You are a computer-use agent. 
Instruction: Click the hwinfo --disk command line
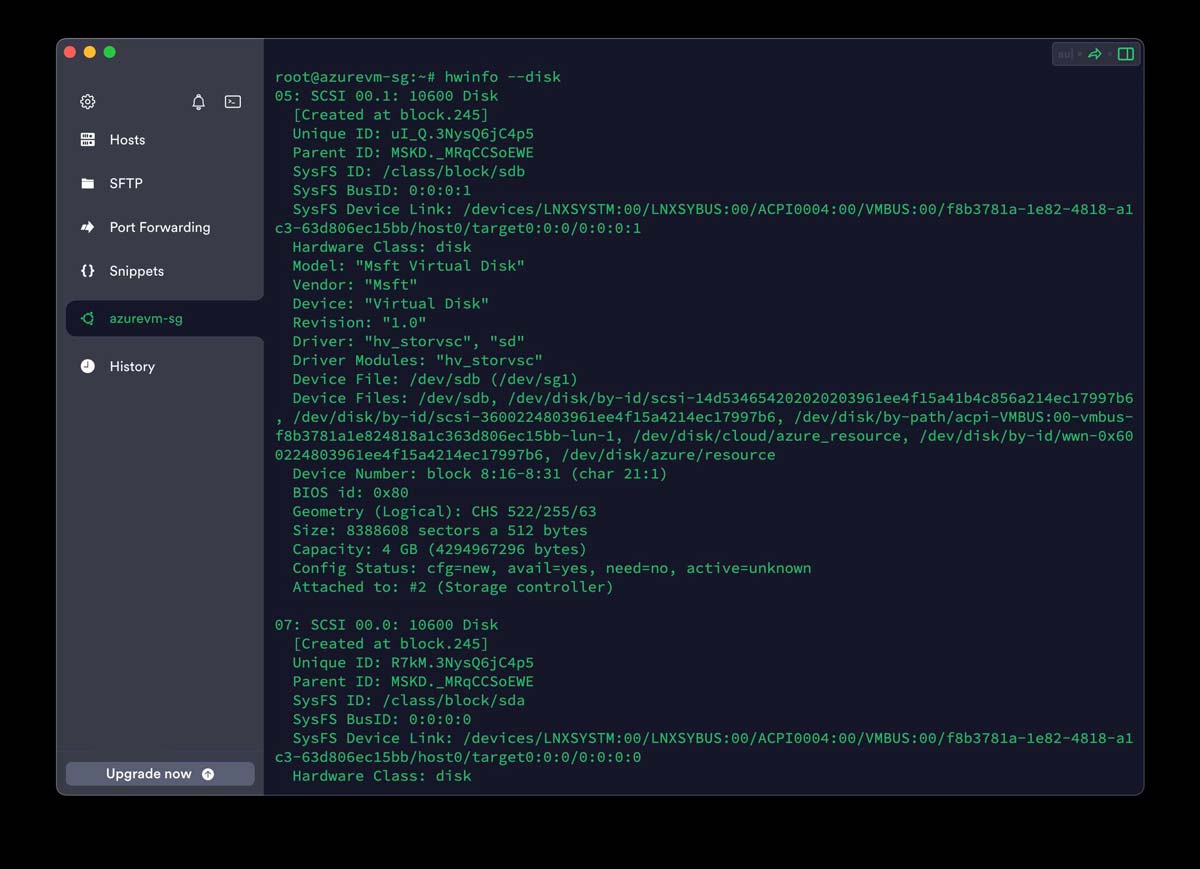pyautogui.click(x=418, y=77)
